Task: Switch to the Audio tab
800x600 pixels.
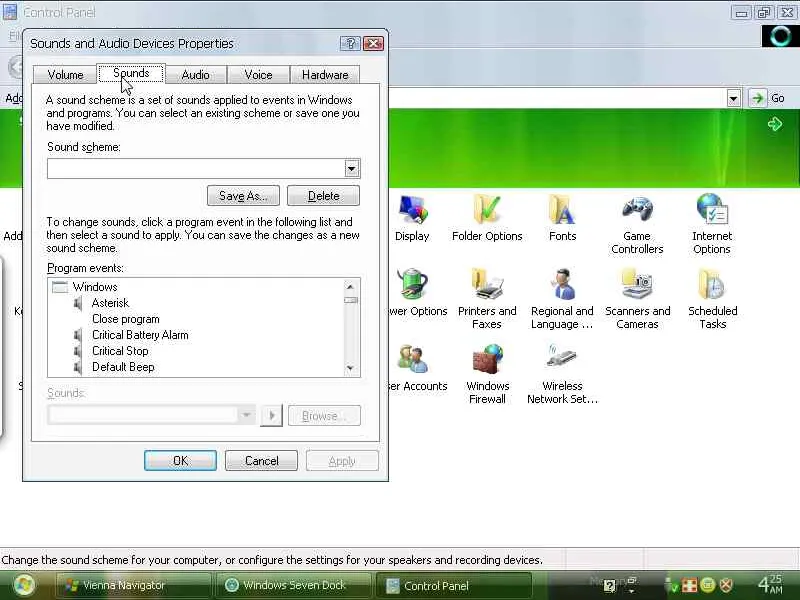Action: [x=195, y=74]
